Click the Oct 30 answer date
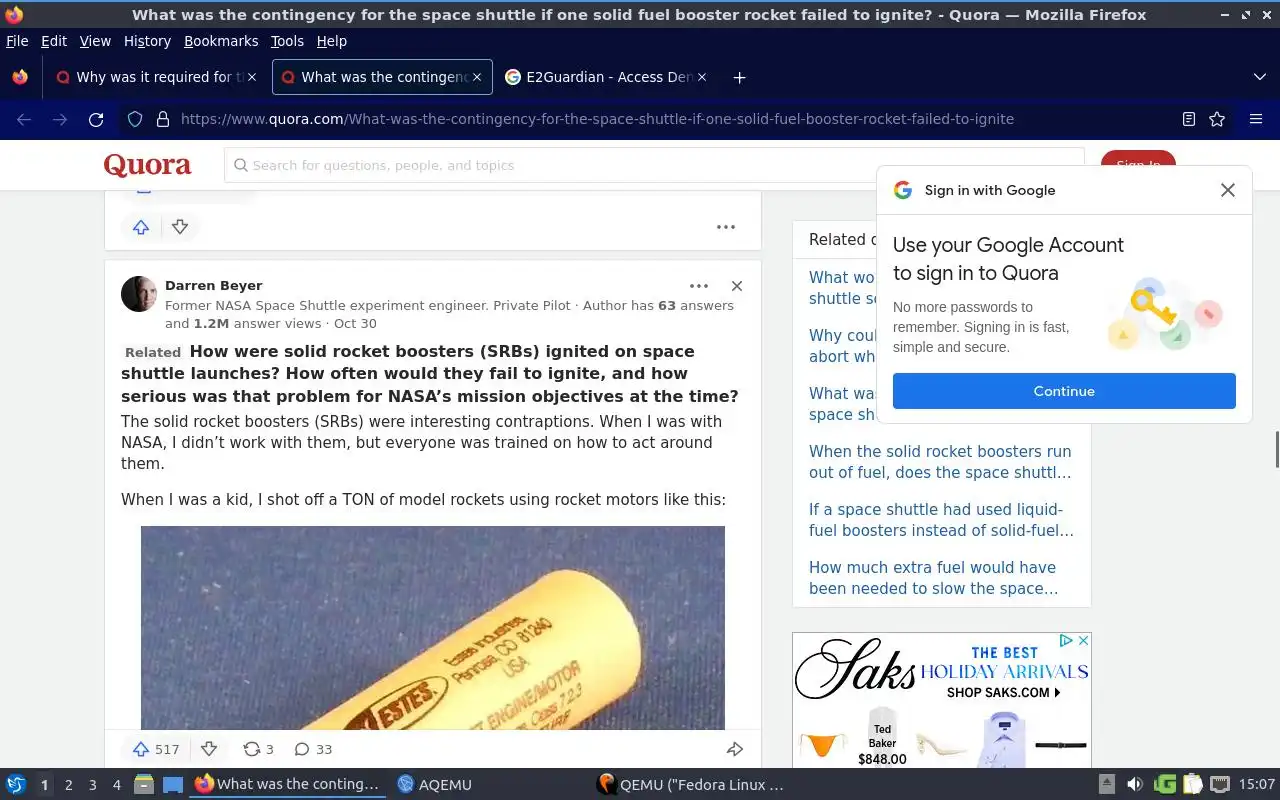Viewport: 1280px width, 800px height. tap(355, 323)
